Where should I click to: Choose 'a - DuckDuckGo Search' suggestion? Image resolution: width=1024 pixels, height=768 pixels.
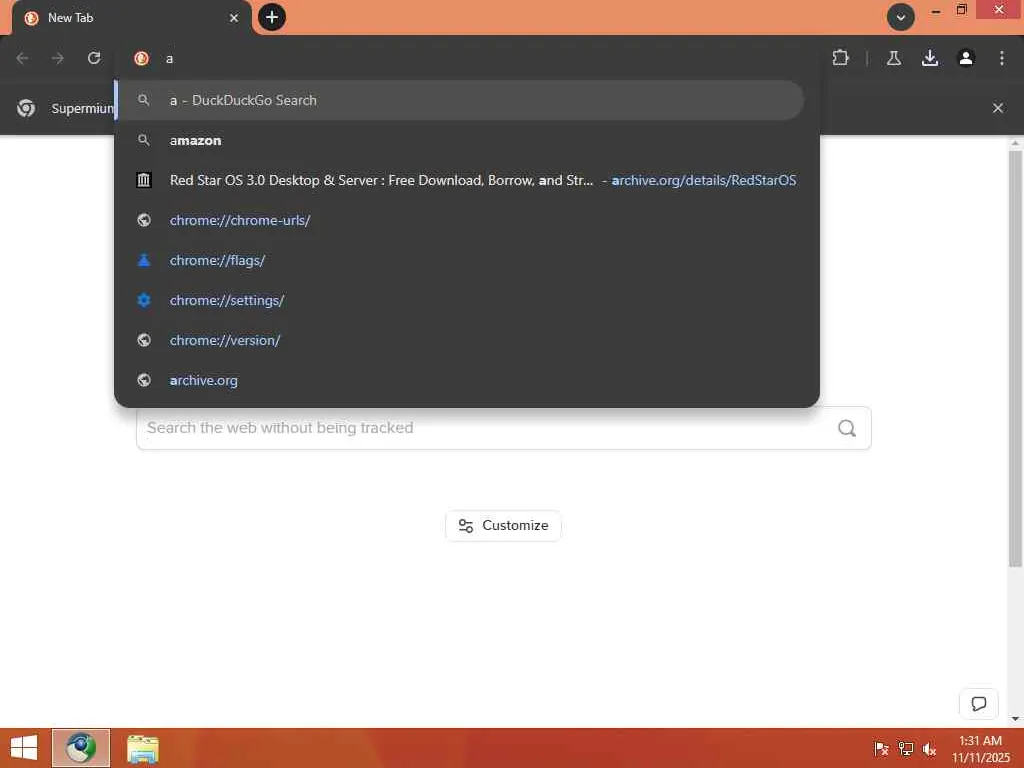(460, 100)
